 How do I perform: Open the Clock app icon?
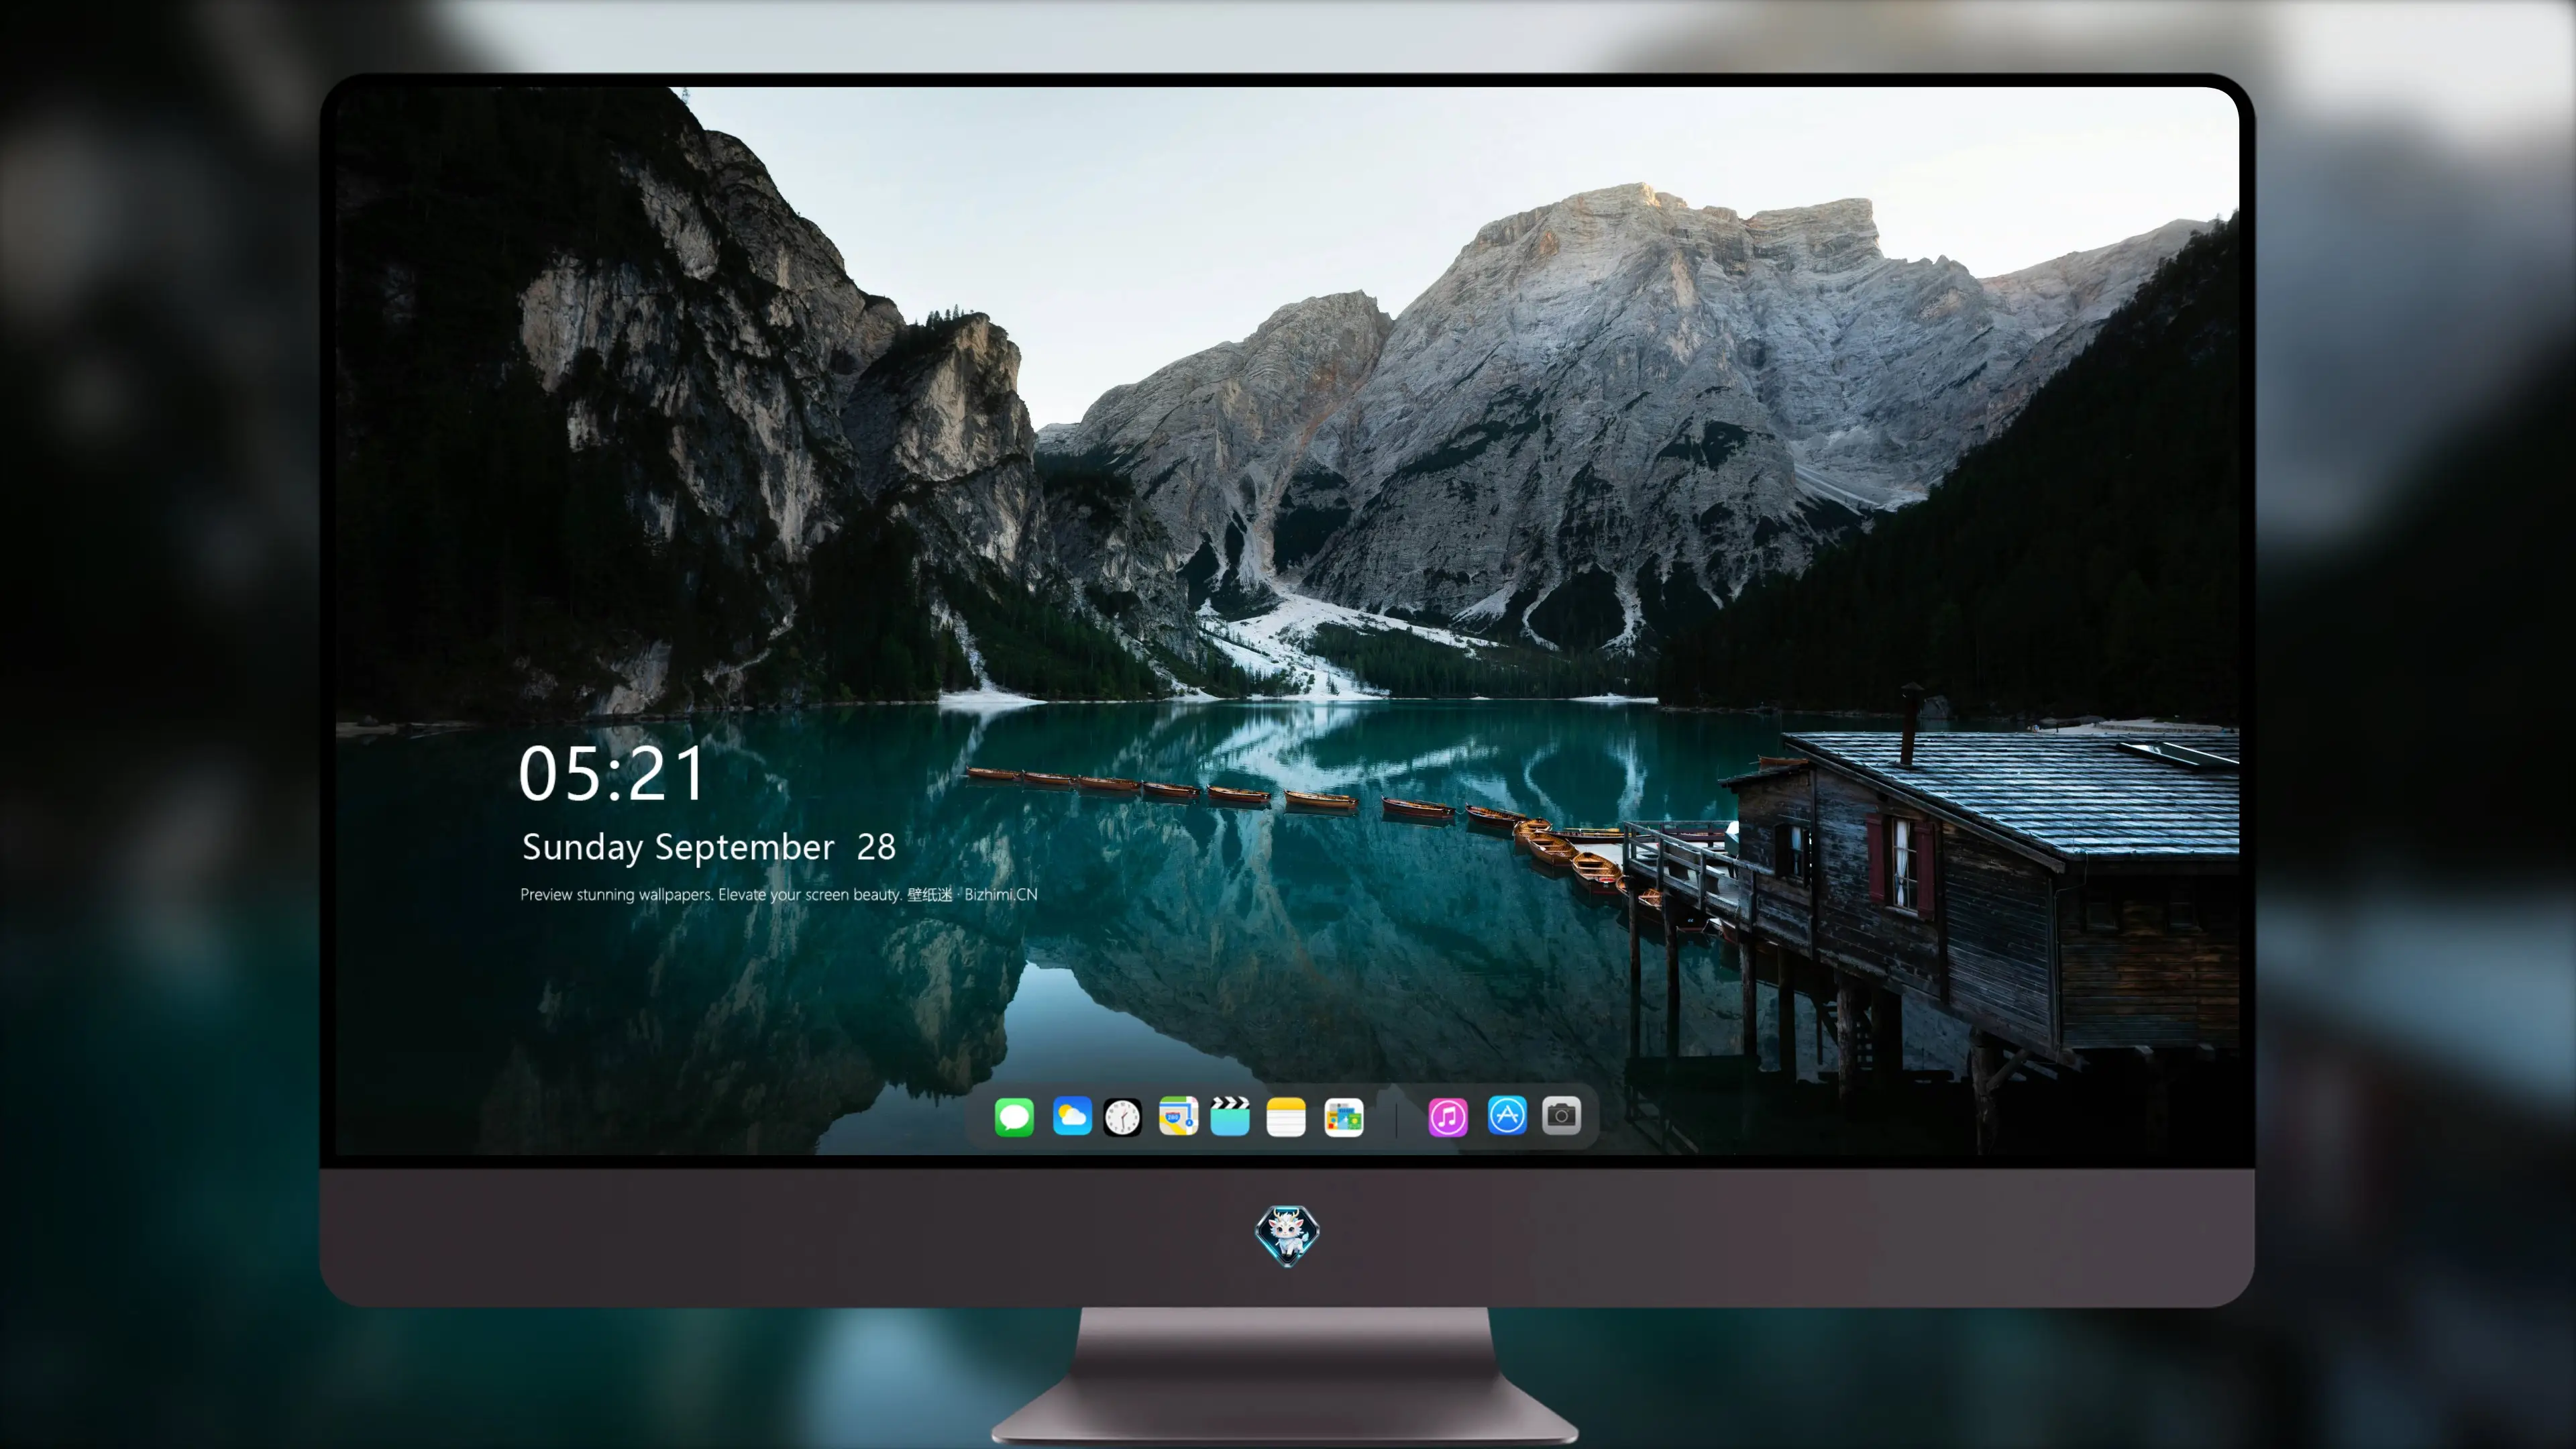coord(1122,1117)
